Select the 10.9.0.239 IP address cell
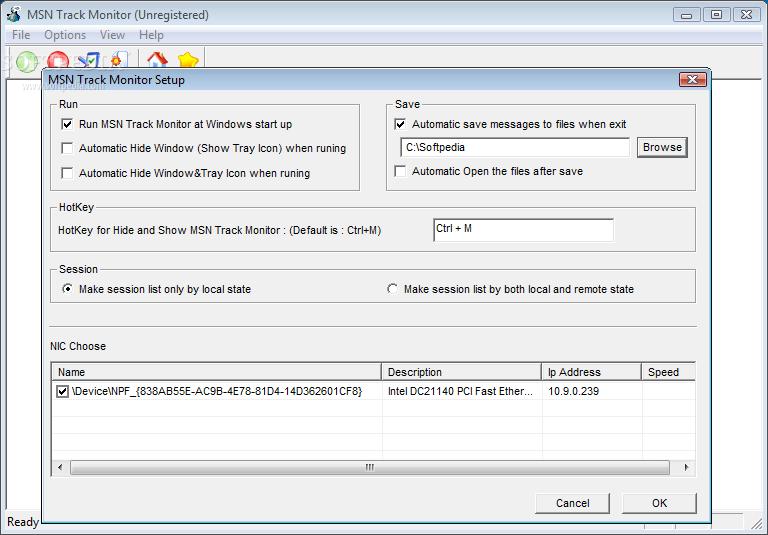Viewport: 768px width, 535px height. (573, 391)
